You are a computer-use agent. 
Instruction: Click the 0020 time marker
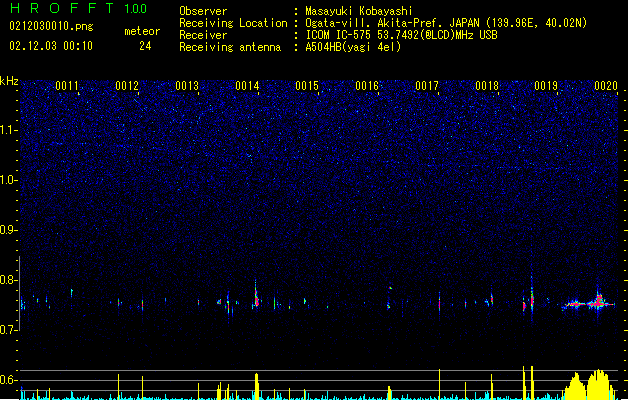click(x=606, y=86)
